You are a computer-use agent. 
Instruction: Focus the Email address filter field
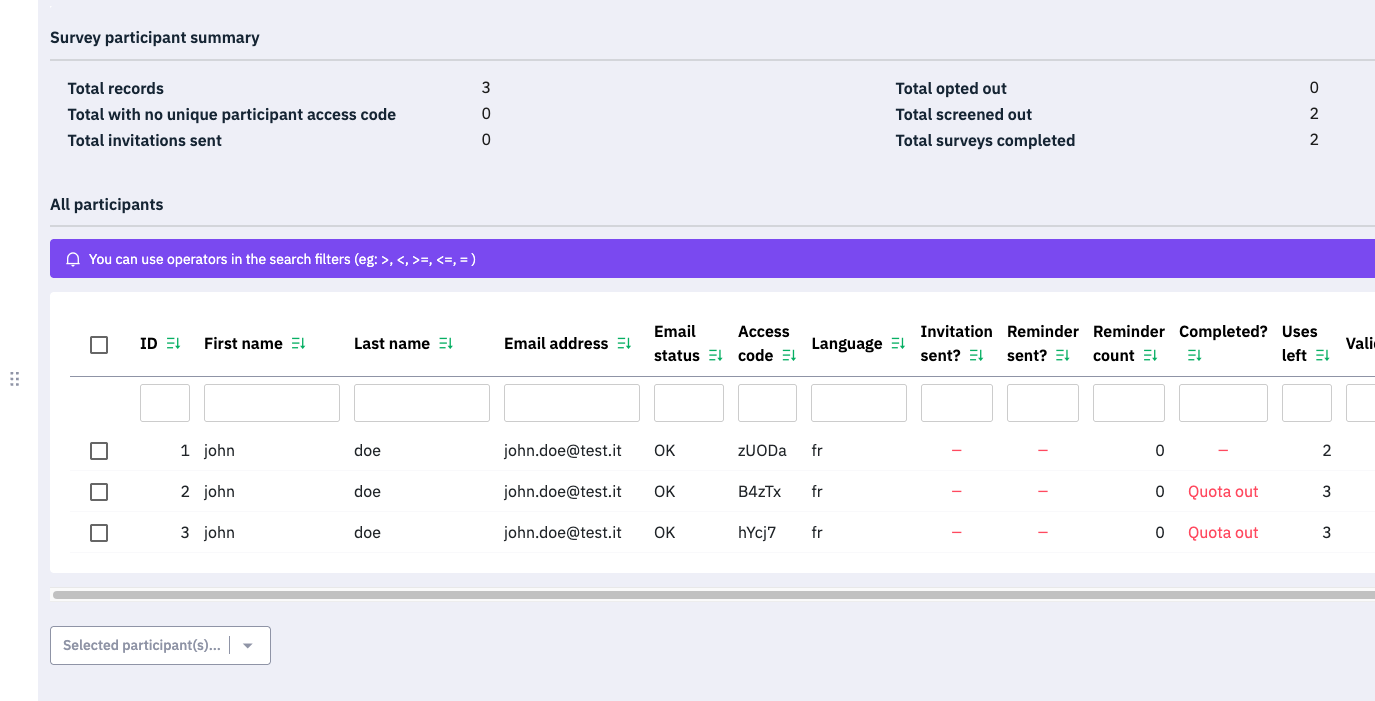coord(571,403)
